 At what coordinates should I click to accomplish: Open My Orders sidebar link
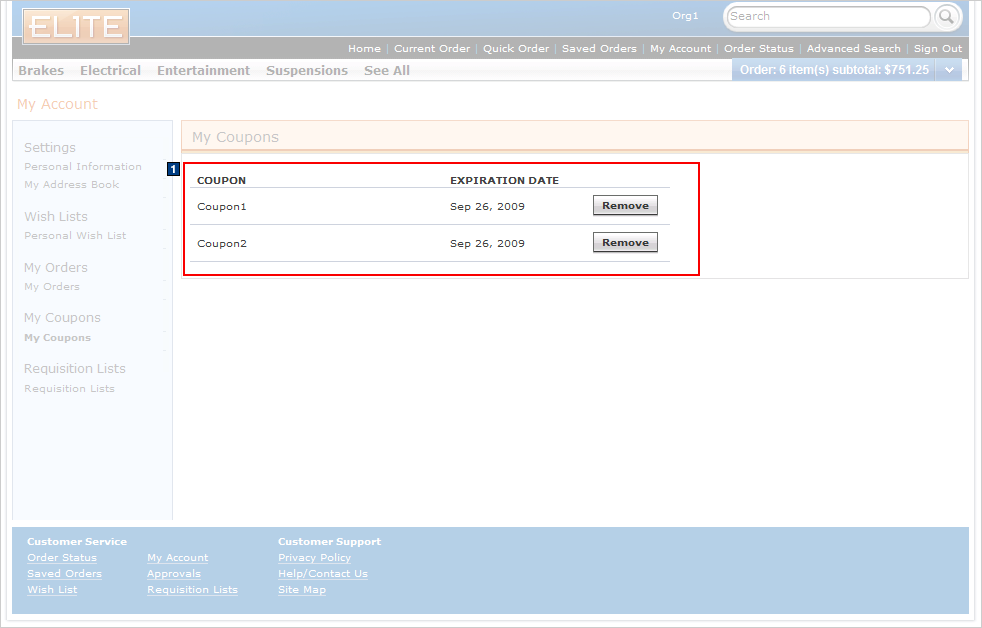tap(52, 286)
